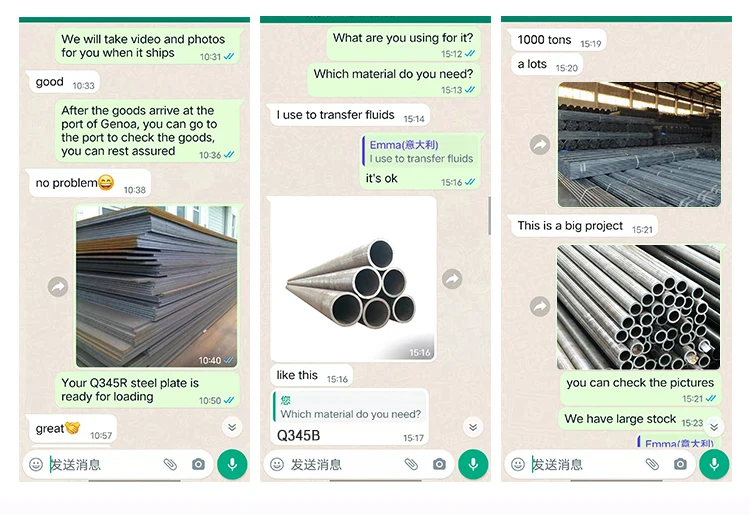The width and height of the screenshot is (750, 515).
Task: Jump to latest messages in right chat
Action: [x=714, y=427]
